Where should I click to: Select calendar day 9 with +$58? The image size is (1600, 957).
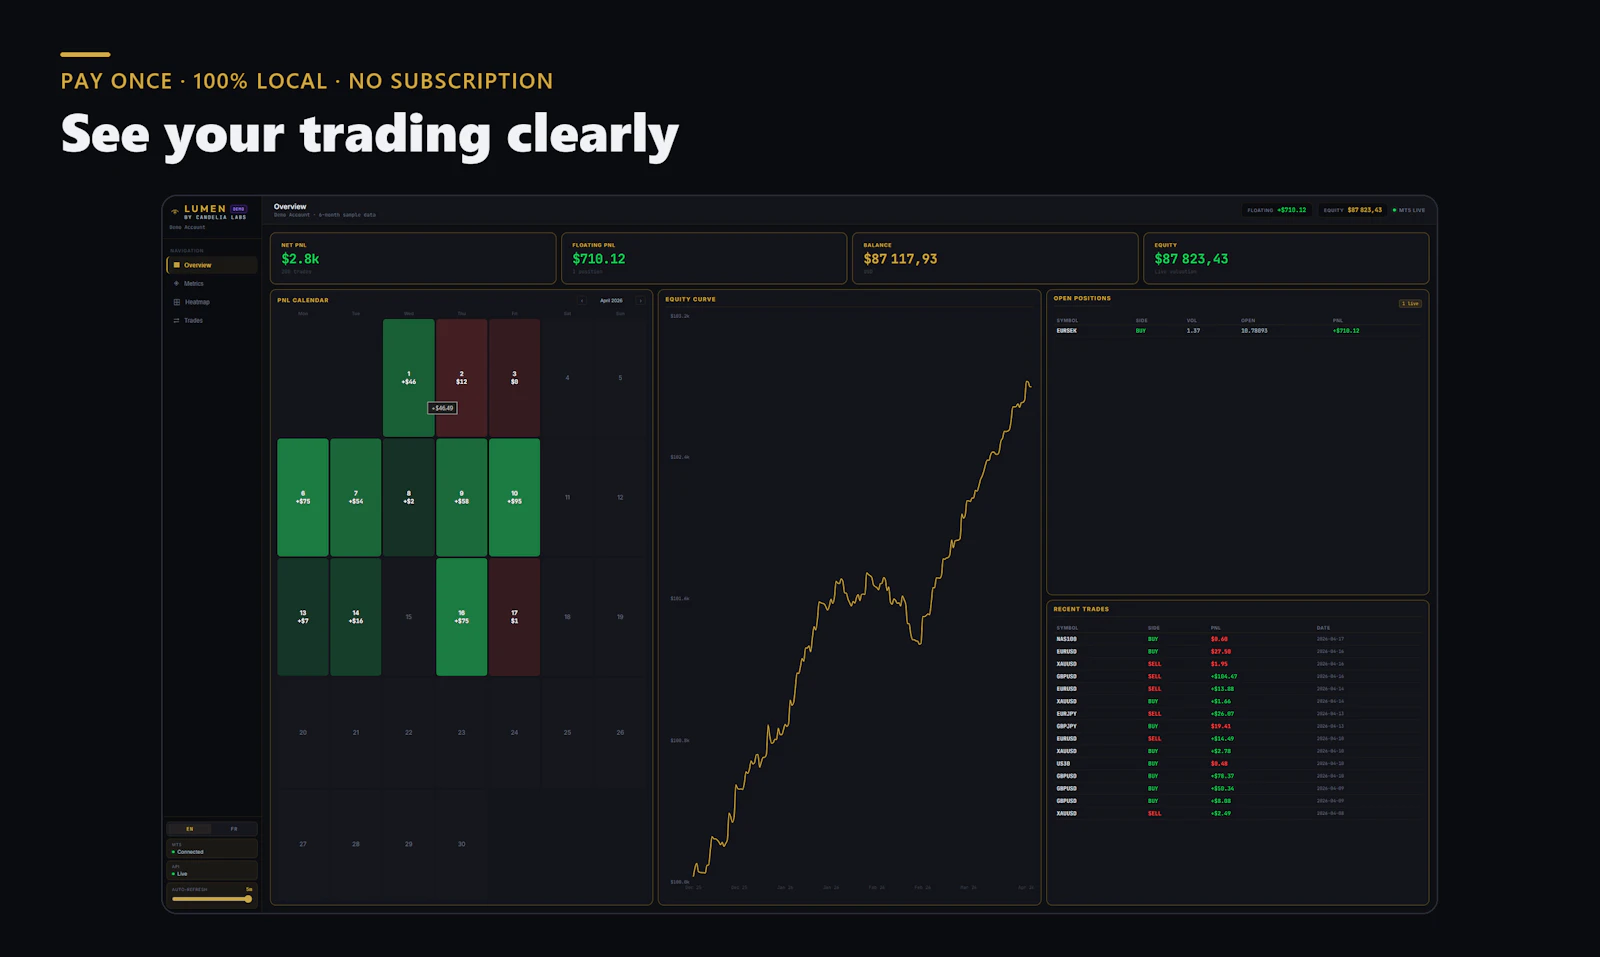pos(462,497)
